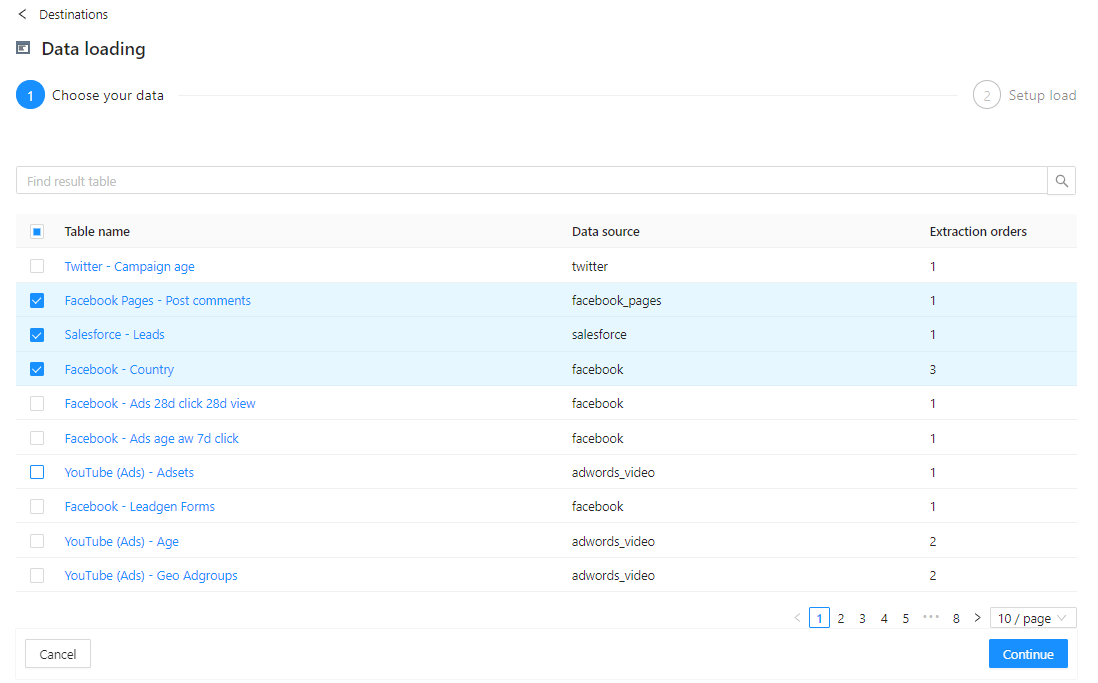Viewport: 1098px width, 683px height.
Task: Open the Twitter - Campaign age link
Action: click(130, 266)
